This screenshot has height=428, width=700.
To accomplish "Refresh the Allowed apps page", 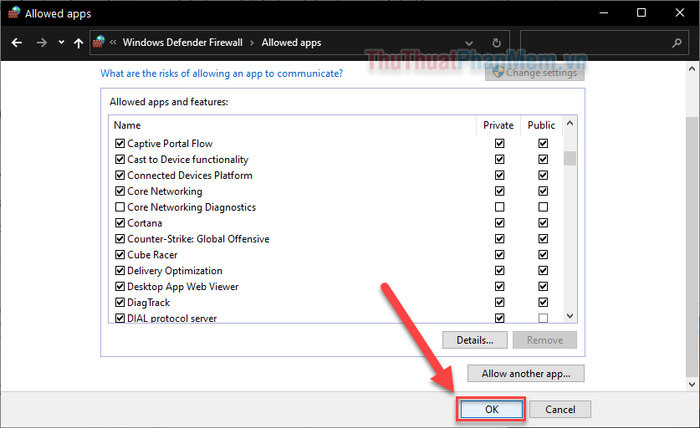I will pos(496,43).
